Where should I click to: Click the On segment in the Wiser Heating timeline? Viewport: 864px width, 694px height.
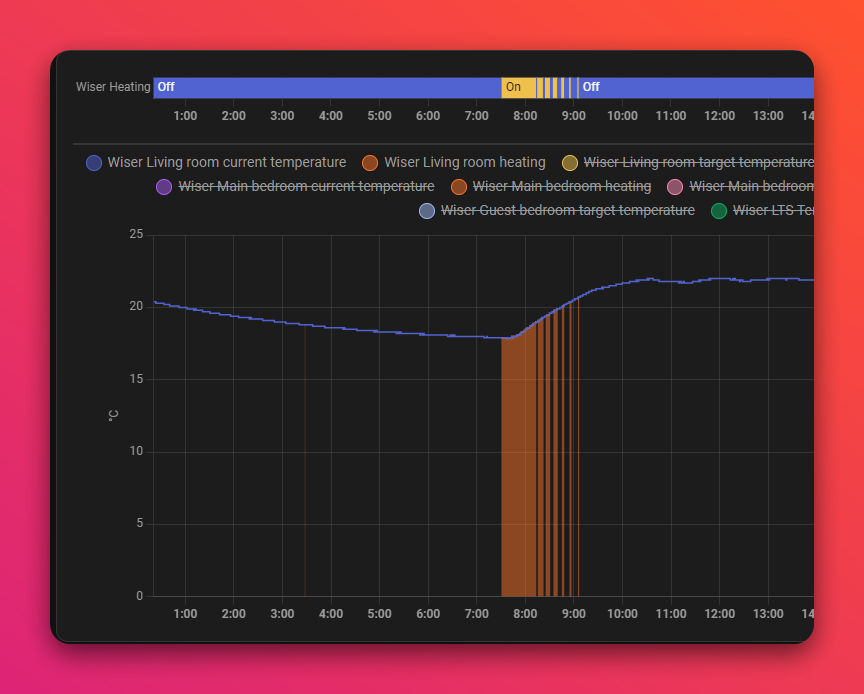coord(514,87)
